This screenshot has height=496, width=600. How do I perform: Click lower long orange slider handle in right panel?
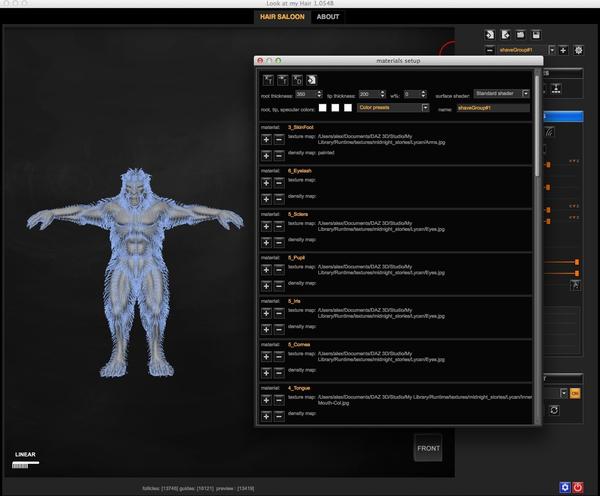pyautogui.click(x=577, y=273)
